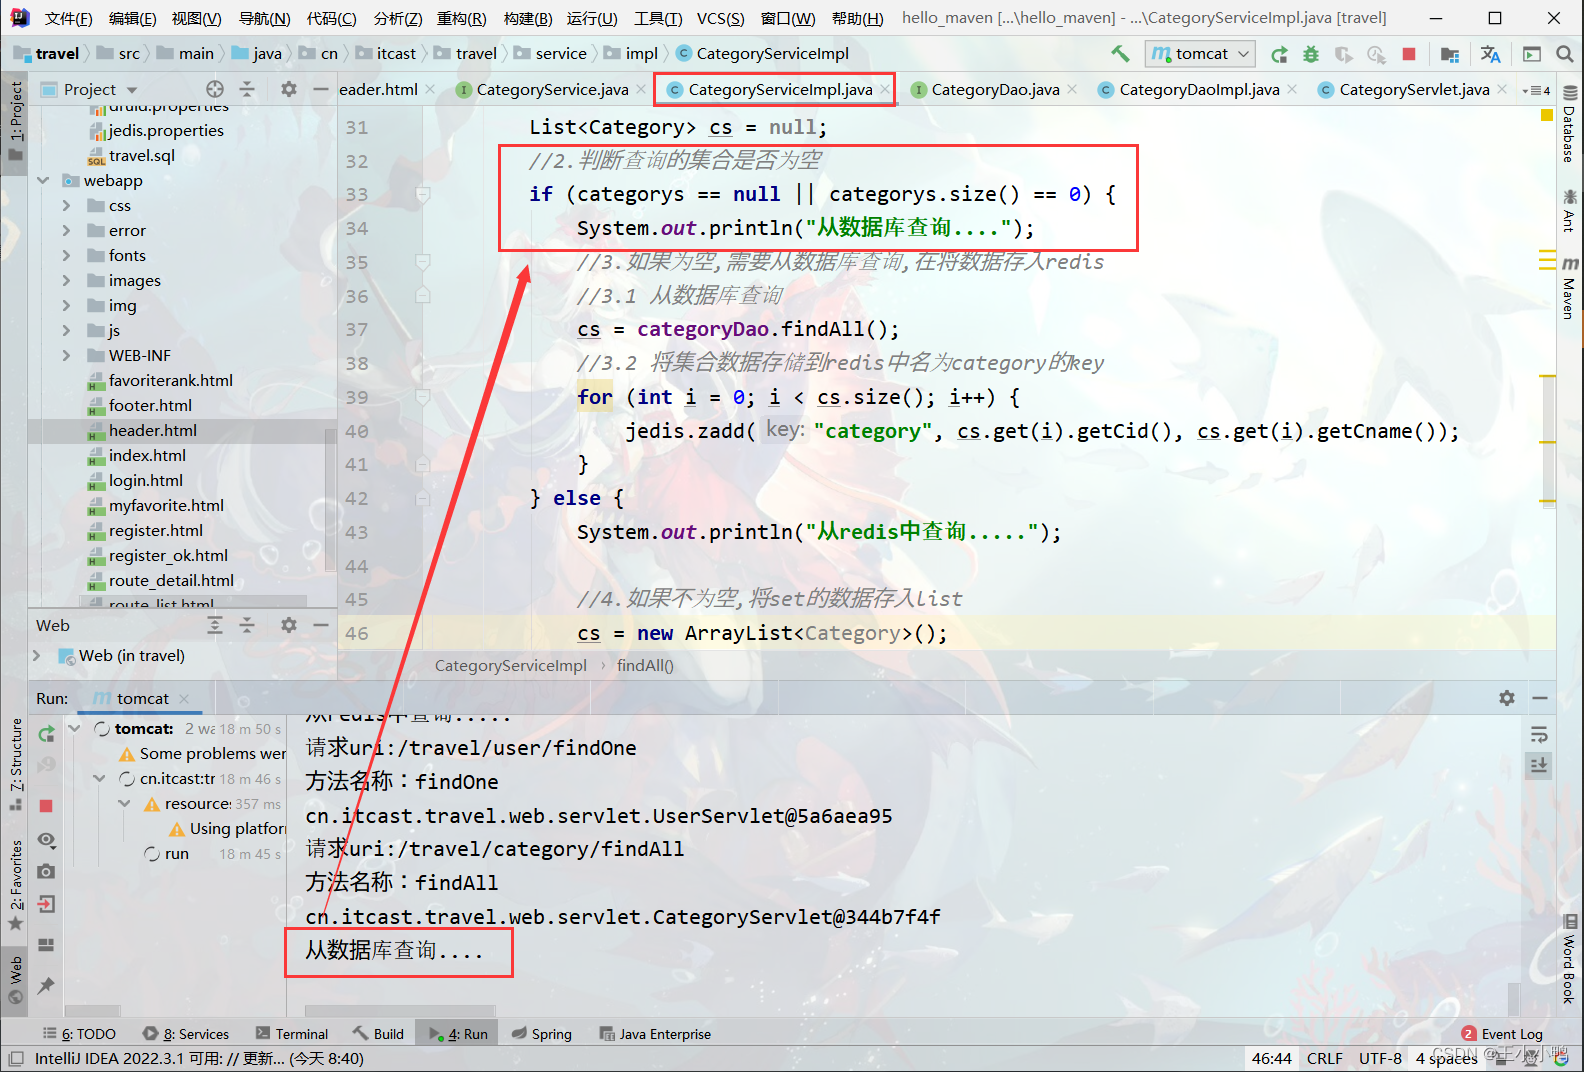Screen dimensions: 1584x1072
Task: Collapse the cn.itcast node in Run tree
Action: tap(99, 778)
